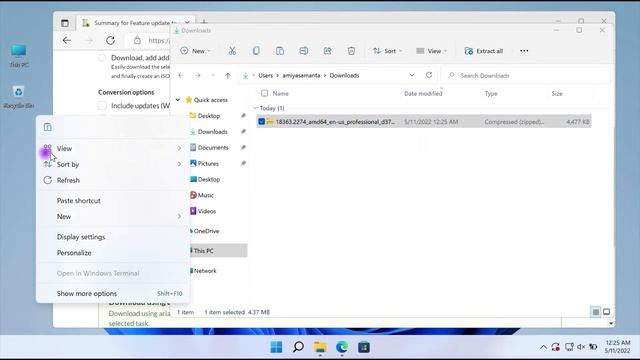Click Extract all button
Image resolution: width=640 pixels, height=360 pixels.
(x=484, y=51)
